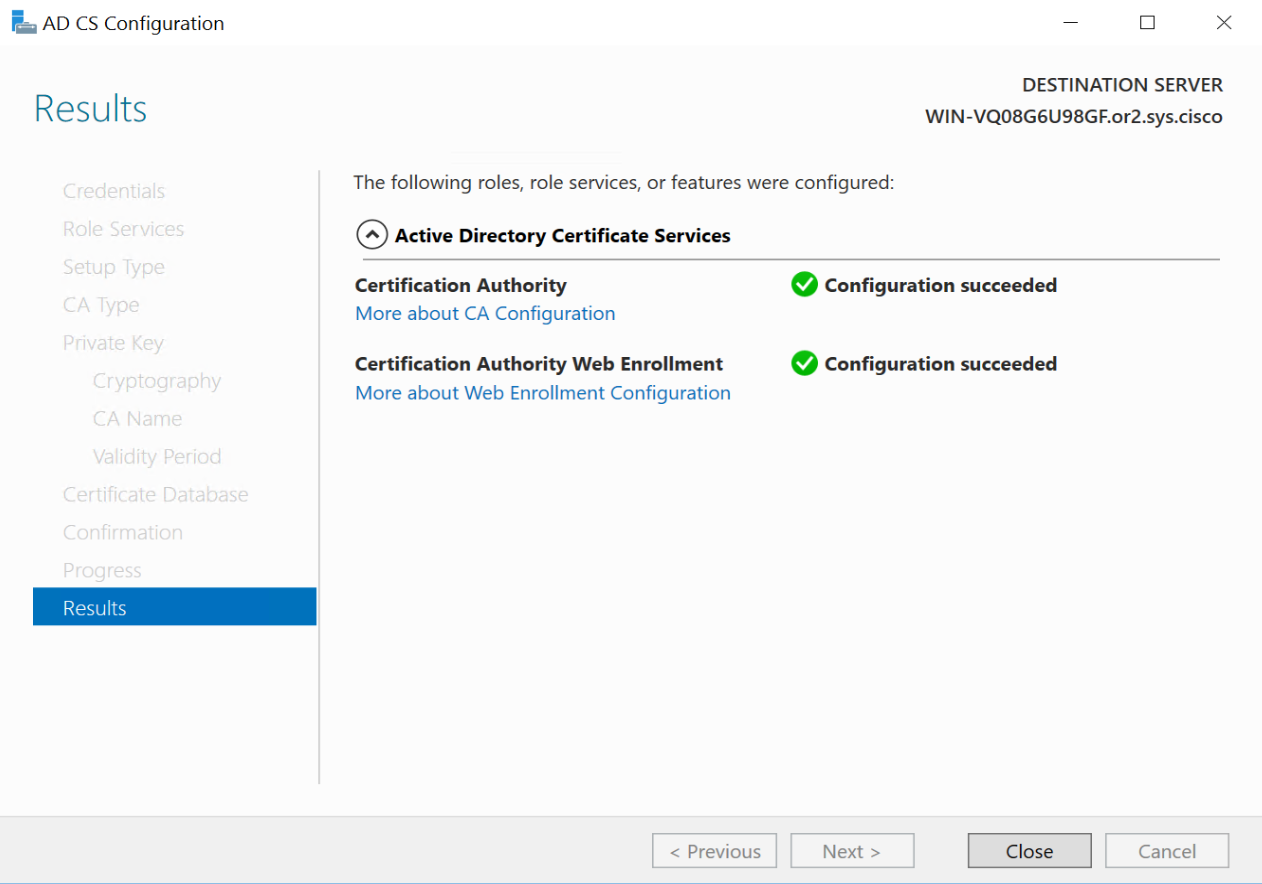The width and height of the screenshot is (1262, 884).
Task: Select the Private Key step
Action: tap(113, 343)
